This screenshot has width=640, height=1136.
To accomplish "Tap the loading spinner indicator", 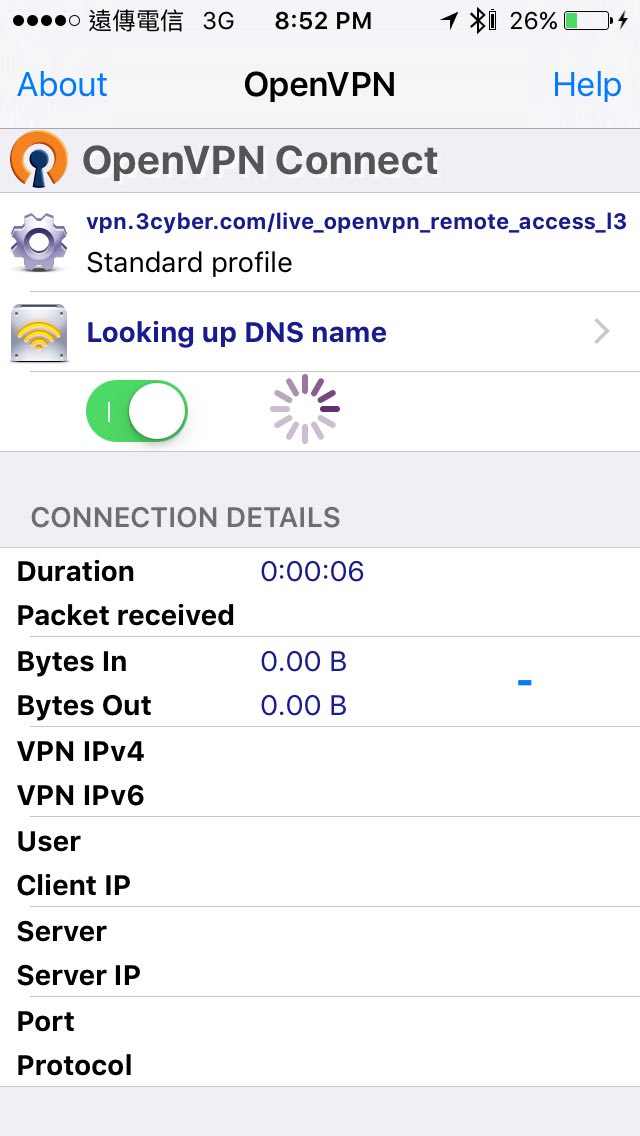I will [305, 409].
